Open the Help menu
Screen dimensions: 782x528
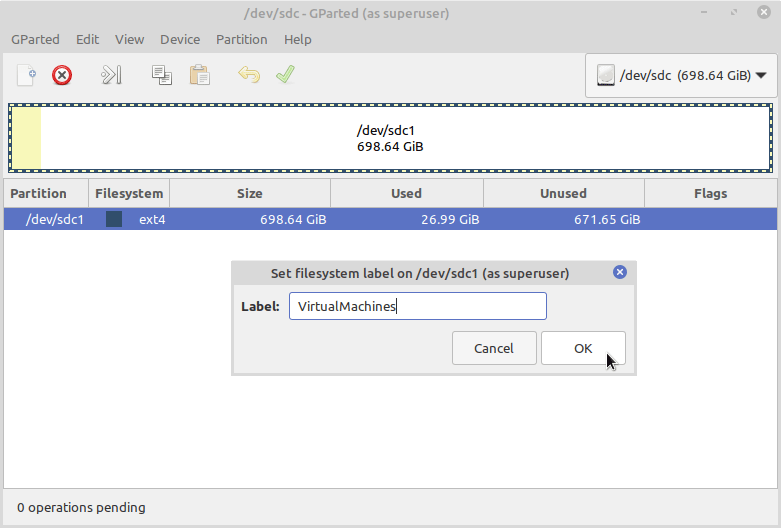tap(298, 39)
